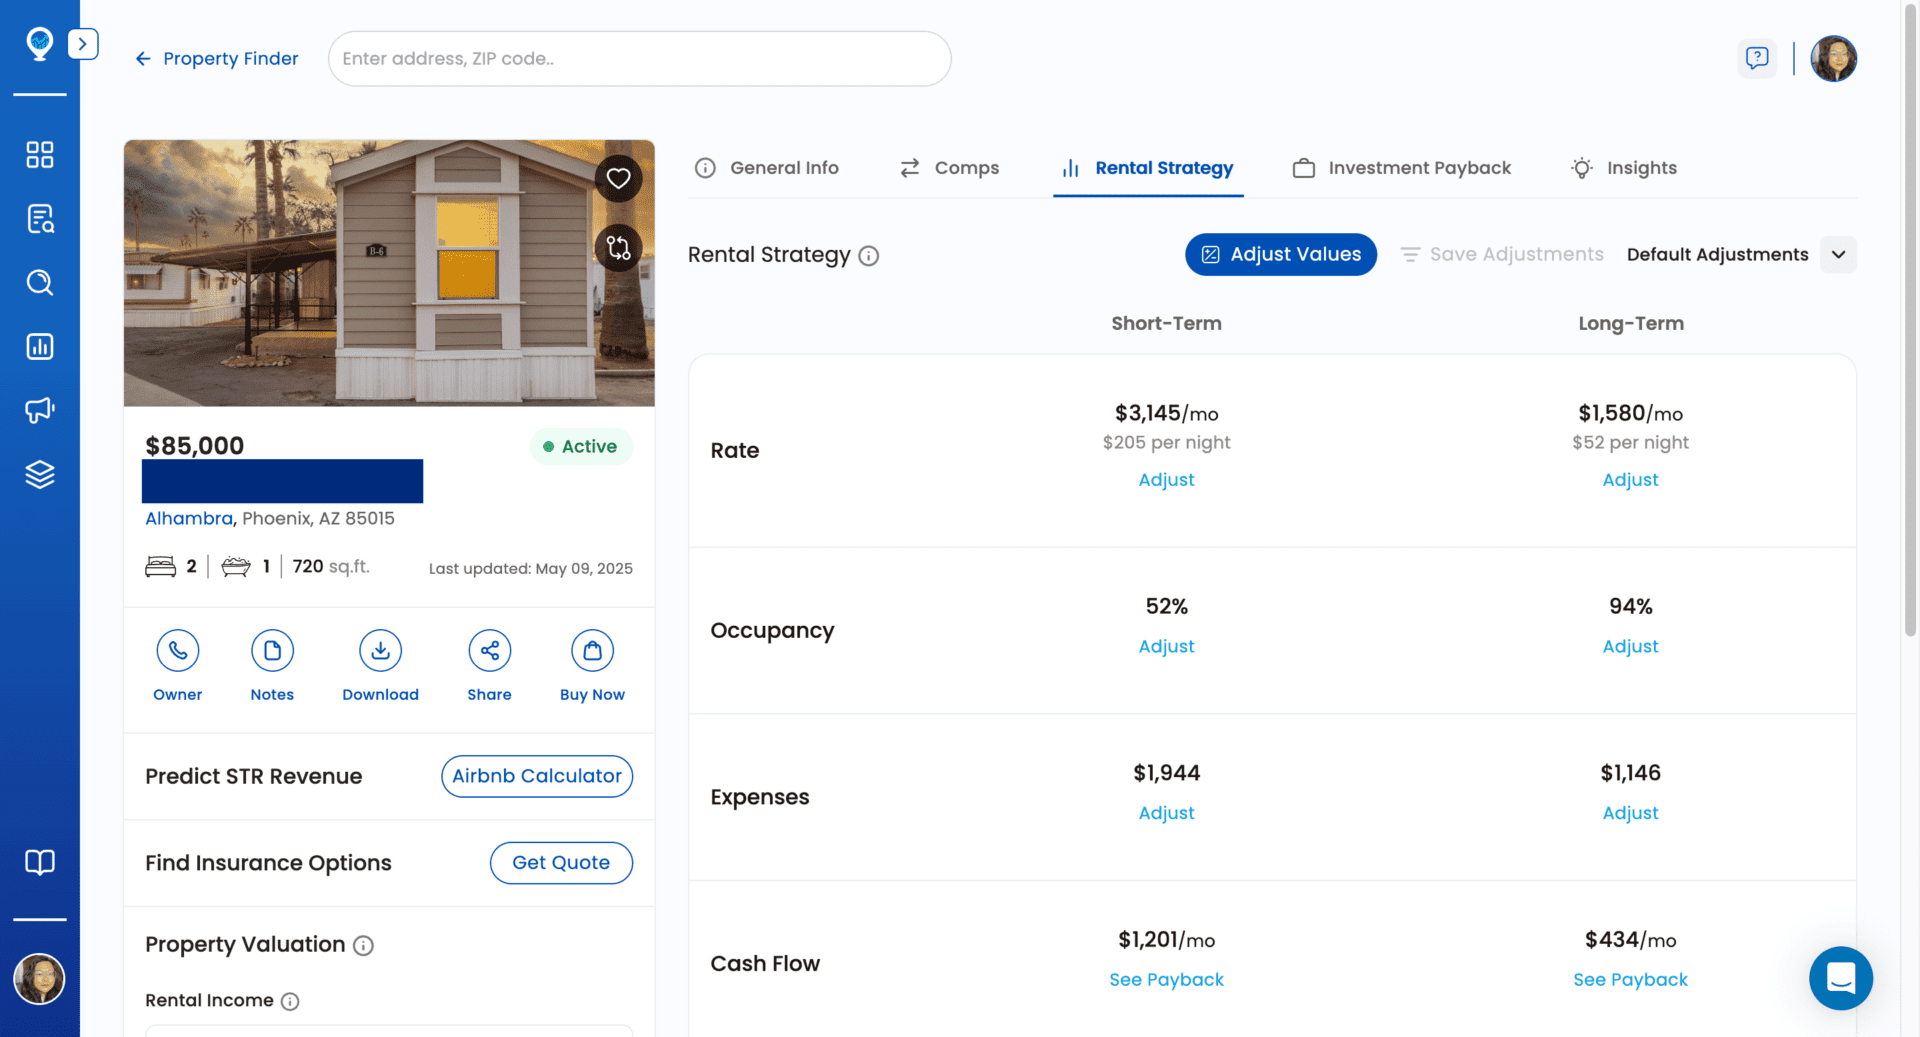
Task: Expand the sidebar with the arrow button
Action: 83,44
